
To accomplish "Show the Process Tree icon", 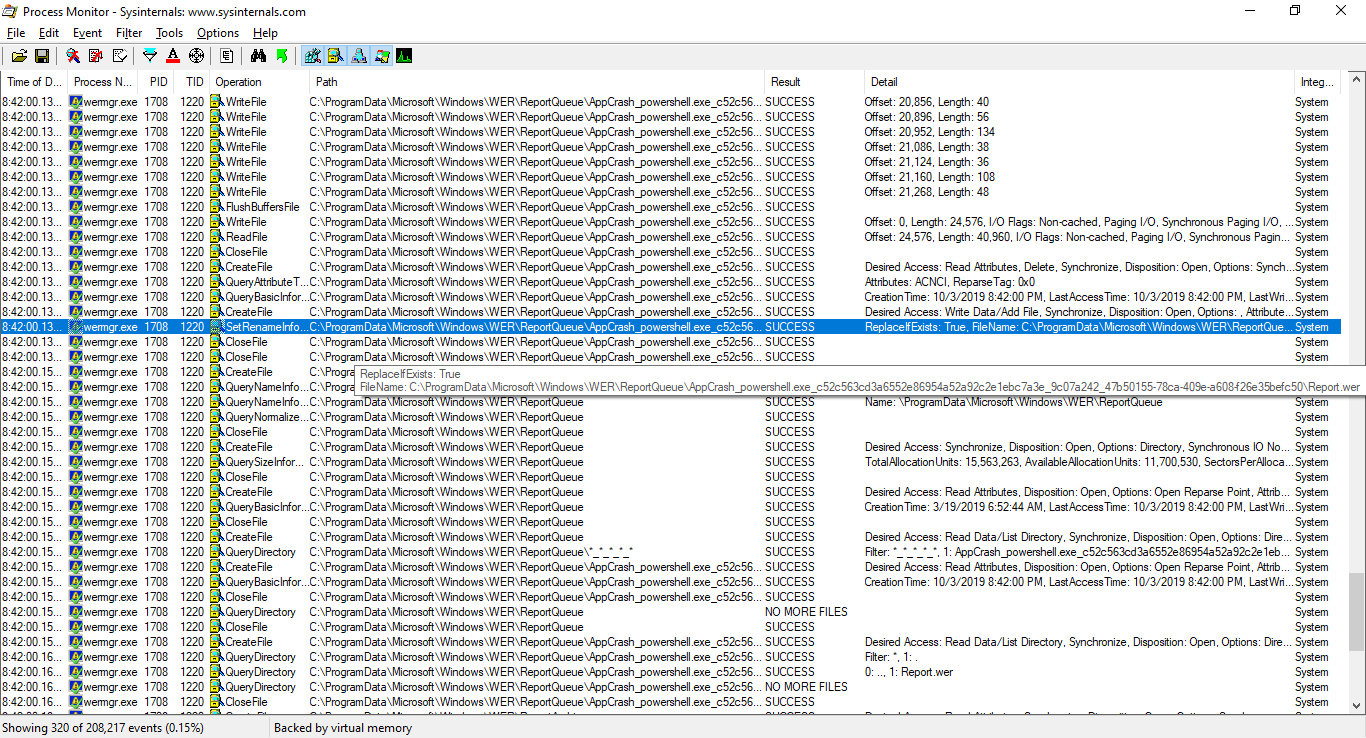I will [x=227, y=56].
